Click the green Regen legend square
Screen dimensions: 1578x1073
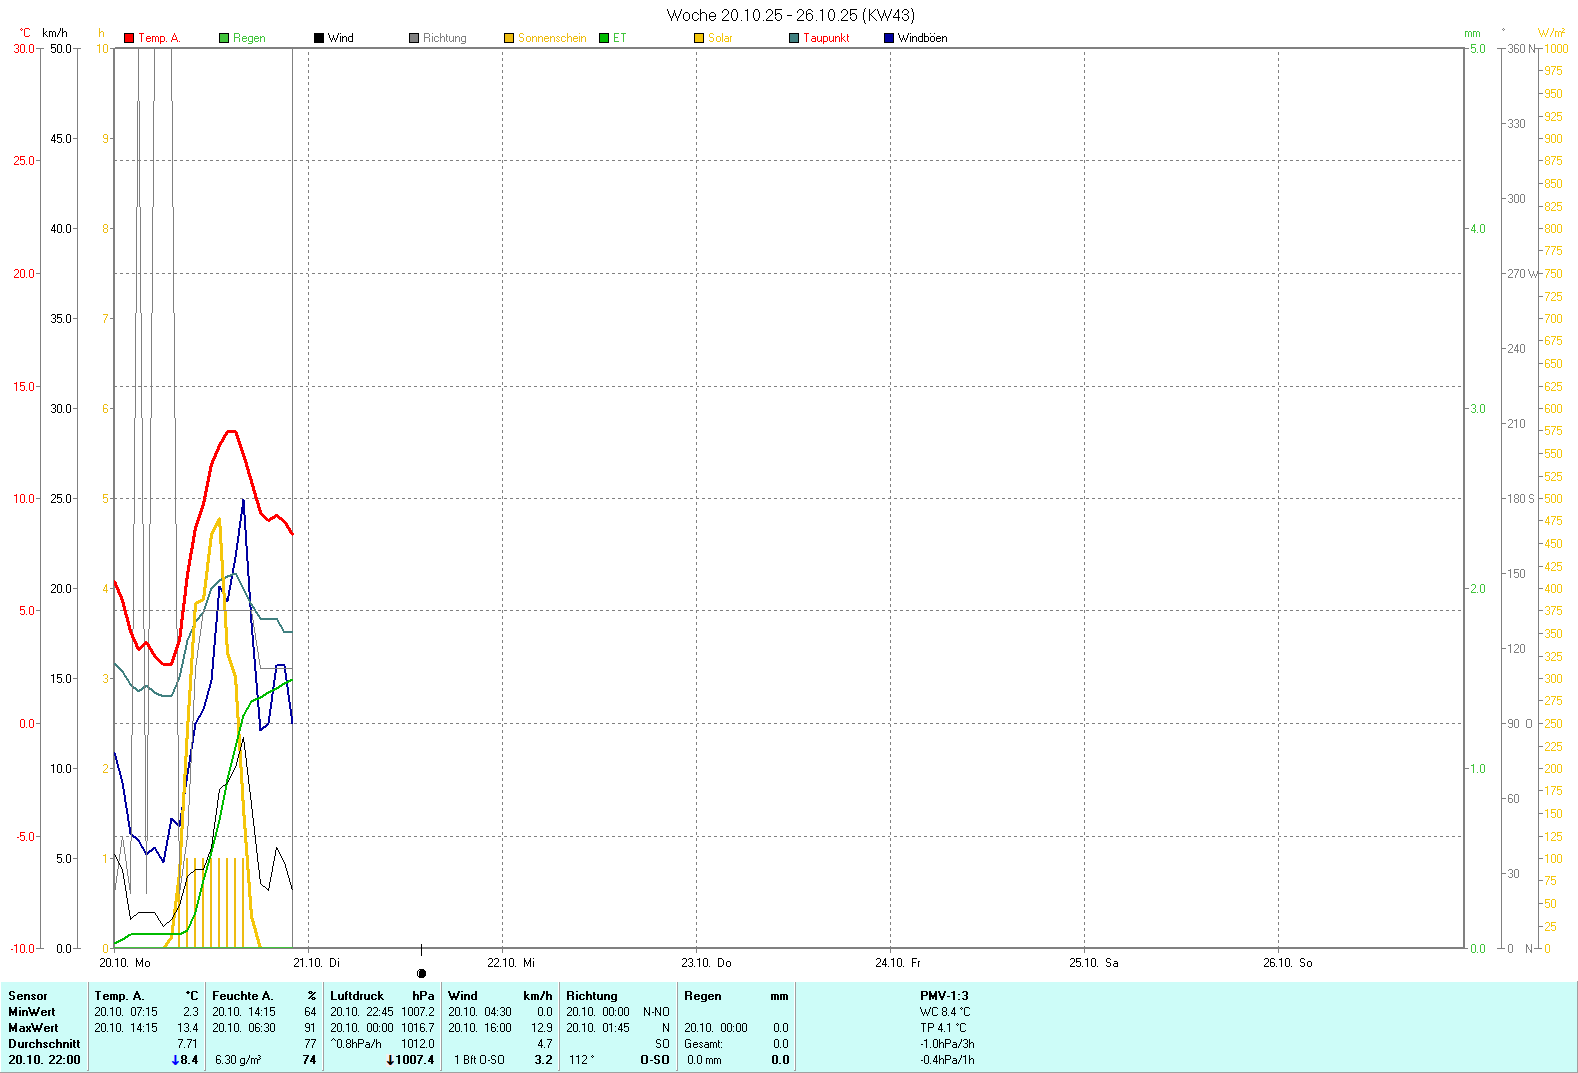(x=224, y=38)
